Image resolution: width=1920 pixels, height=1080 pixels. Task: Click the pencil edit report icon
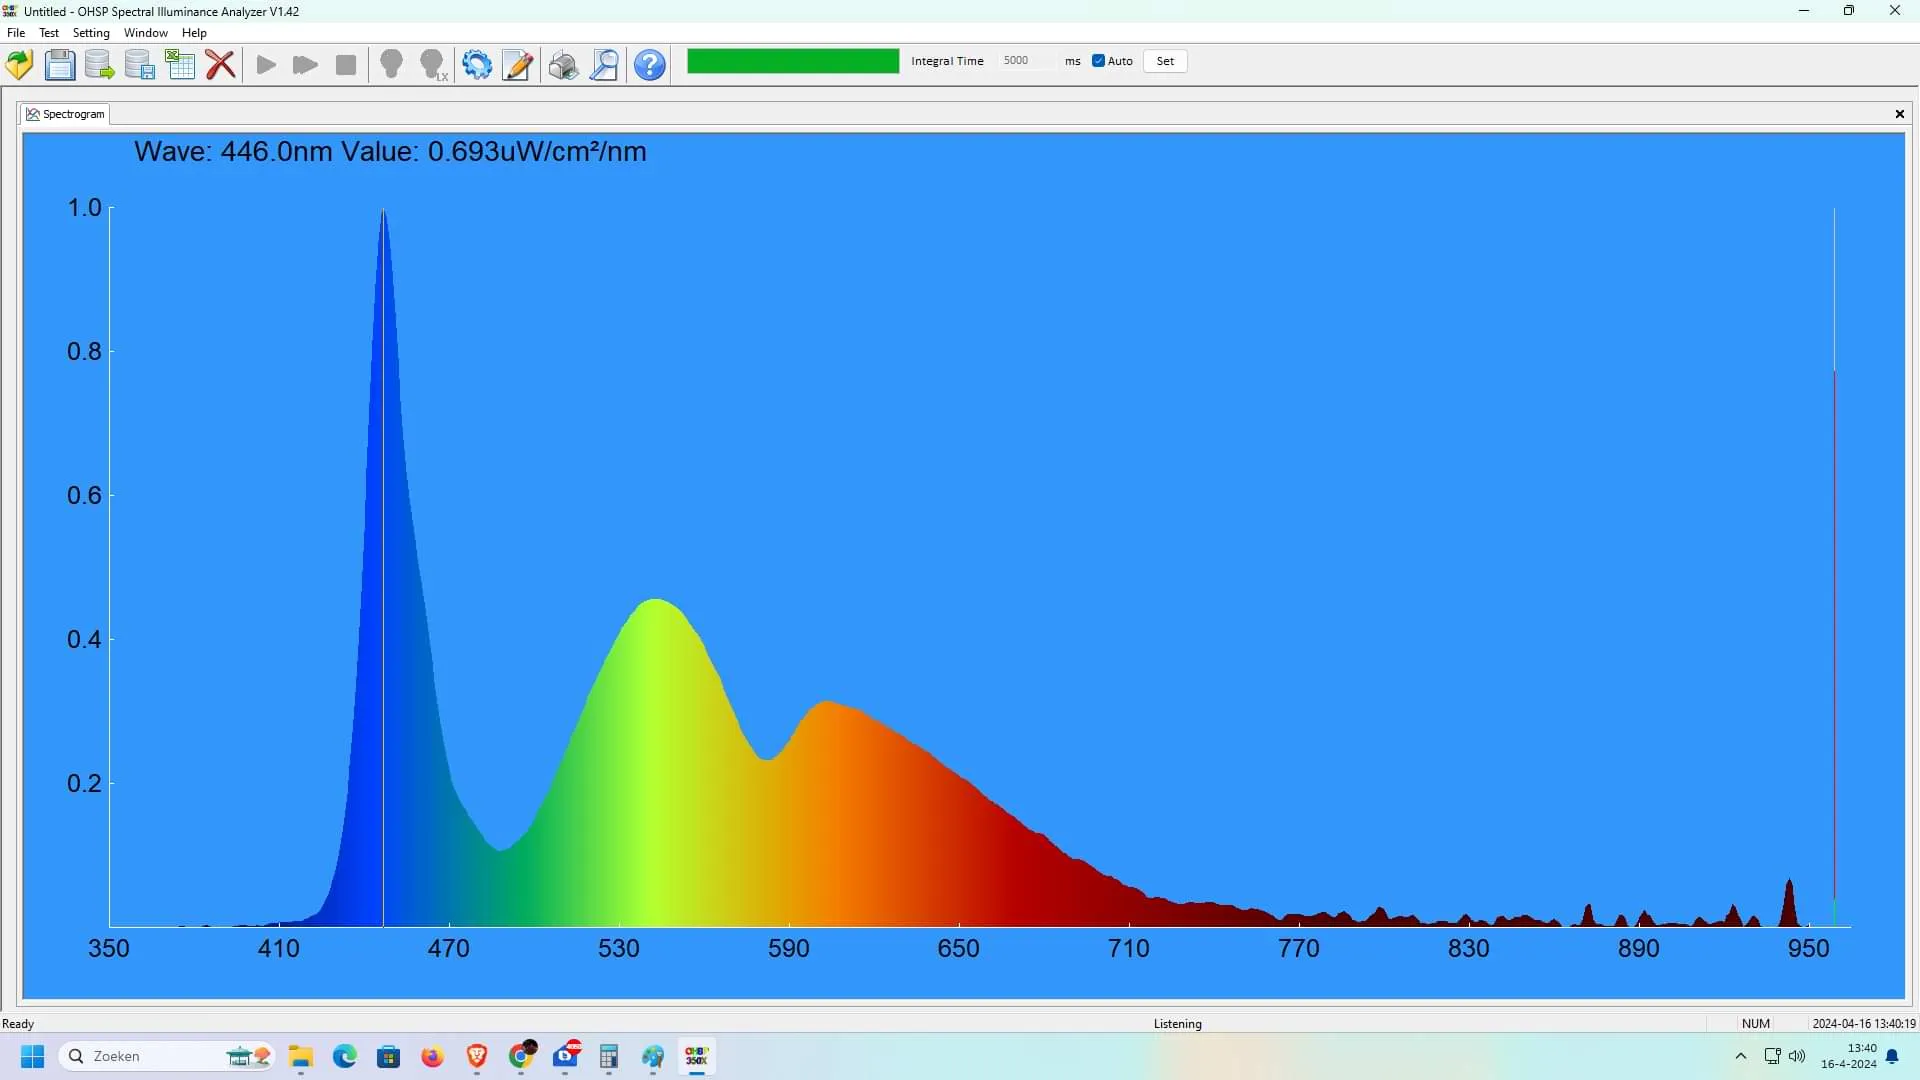[517, 65]
